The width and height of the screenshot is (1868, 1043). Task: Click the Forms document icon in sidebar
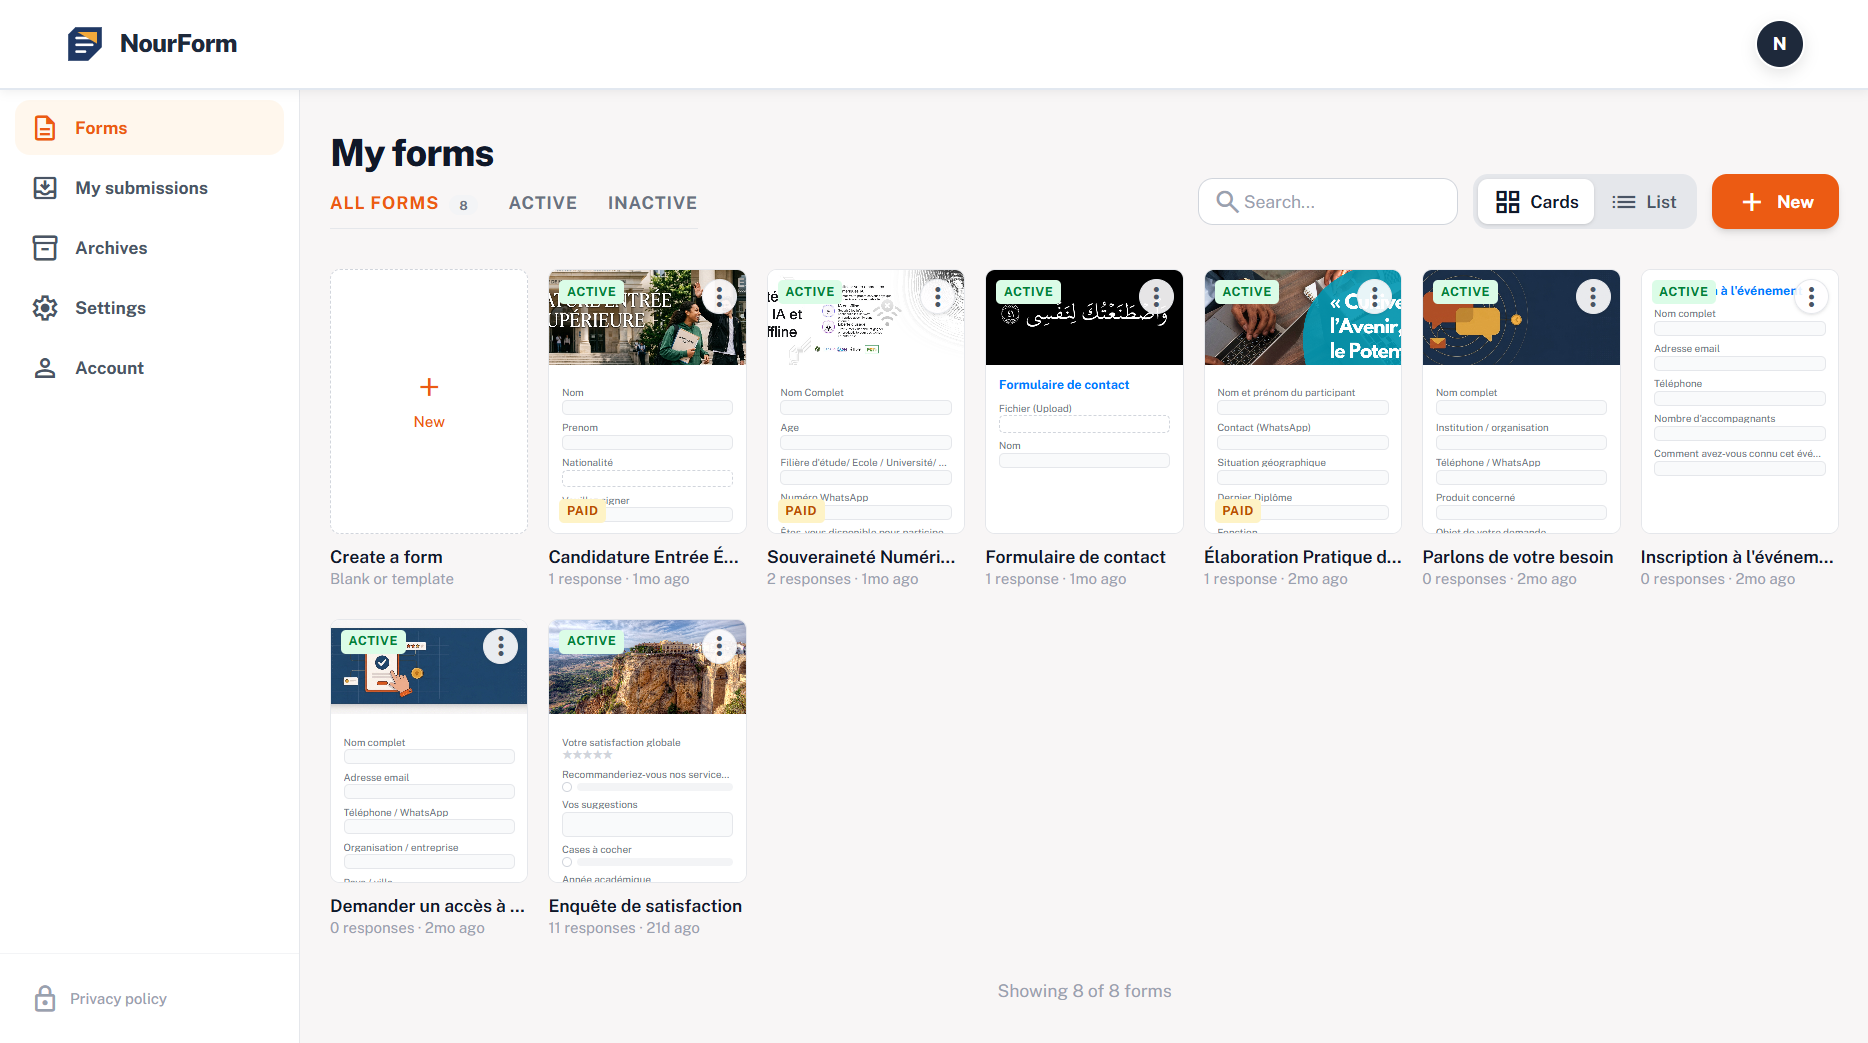(45, 128)
